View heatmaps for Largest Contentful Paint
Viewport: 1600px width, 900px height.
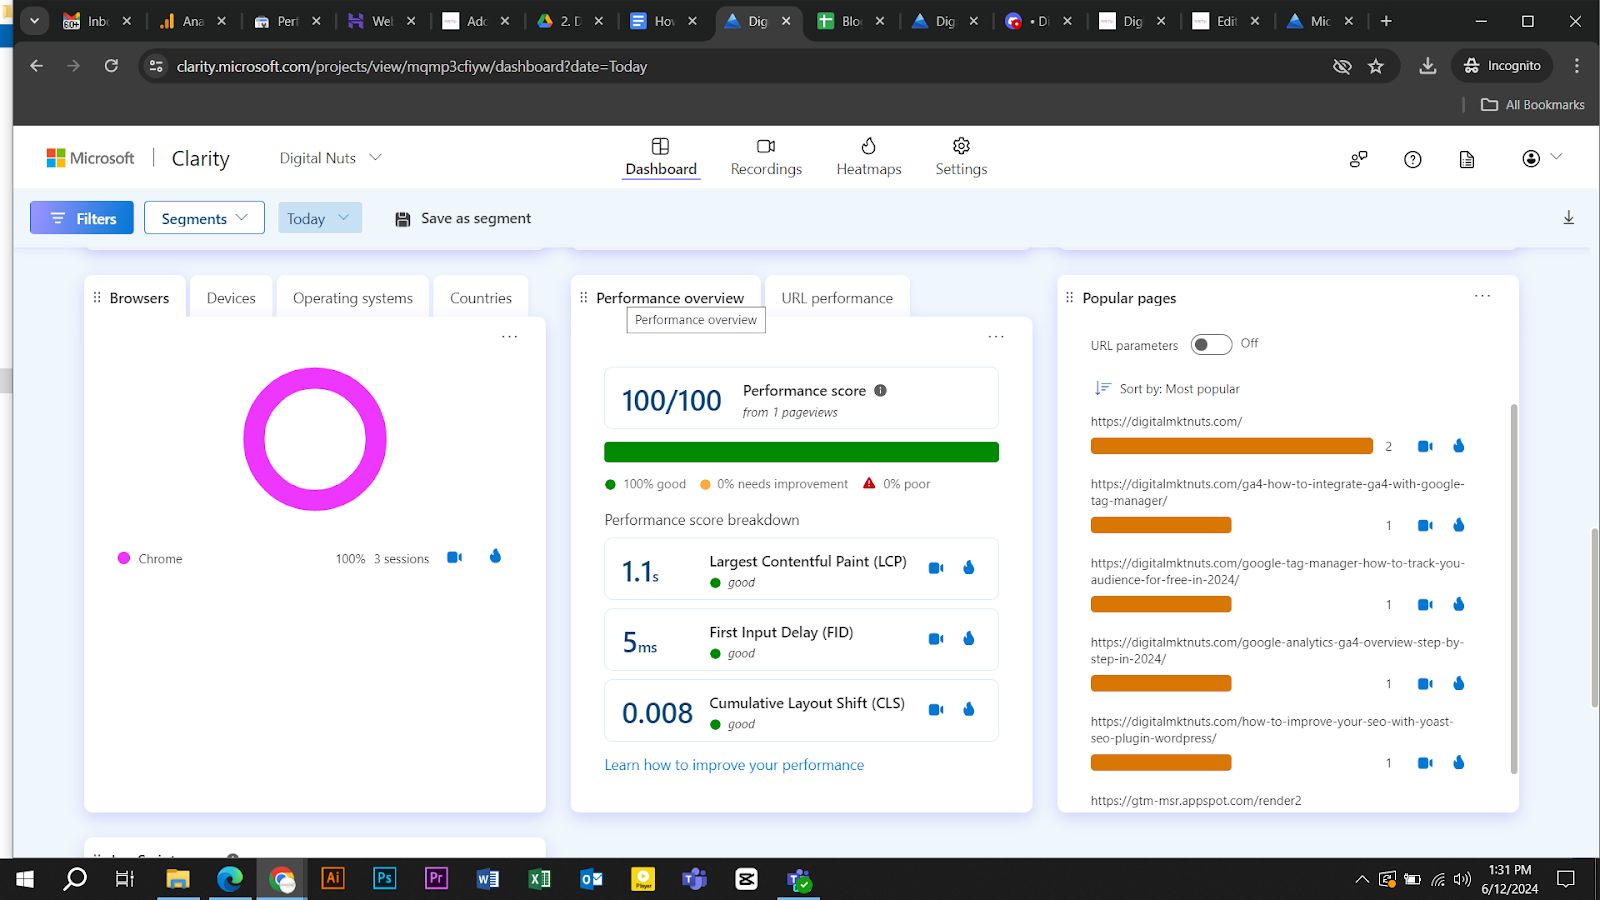968,567
